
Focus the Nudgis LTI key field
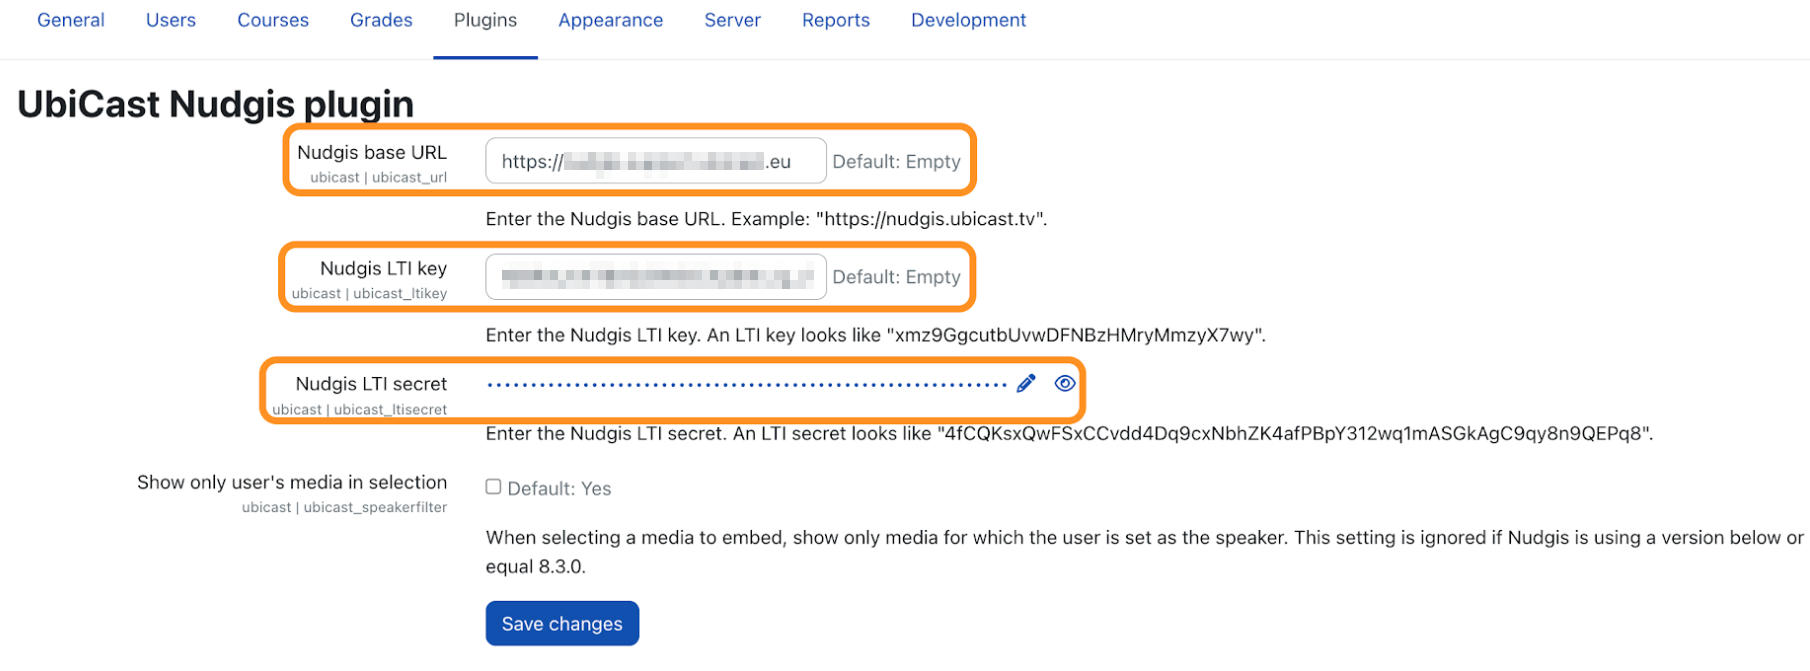point(656,277)
